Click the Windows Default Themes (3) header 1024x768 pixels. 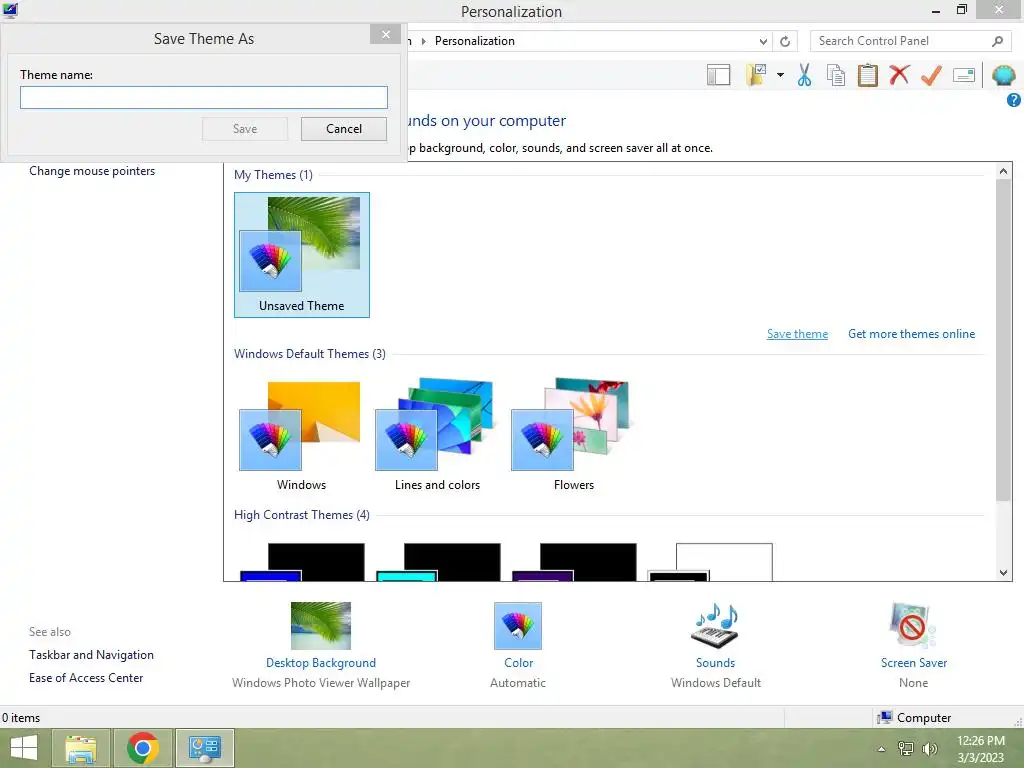[x=310, y=354]
